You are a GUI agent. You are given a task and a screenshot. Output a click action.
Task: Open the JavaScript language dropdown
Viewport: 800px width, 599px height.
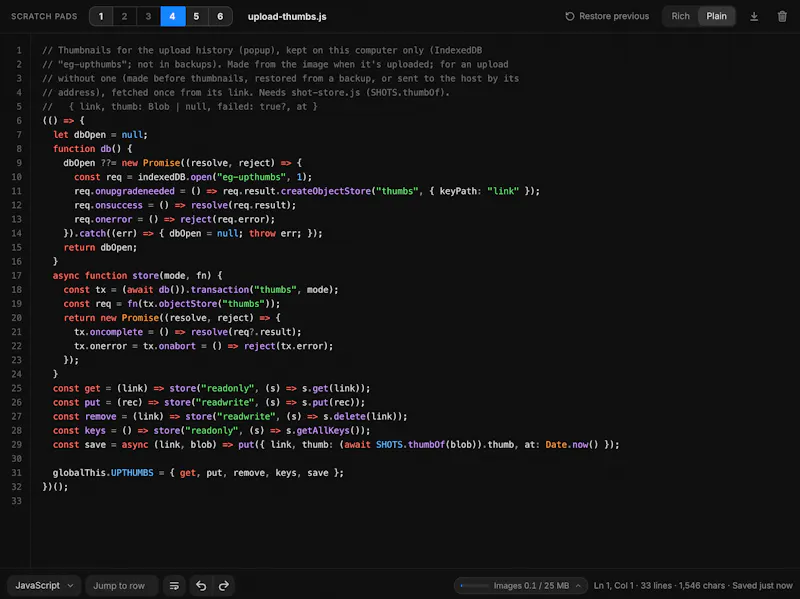click(x=44, y=585)
